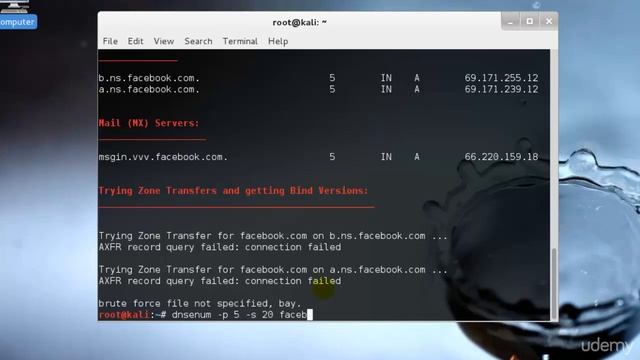Open the Search menu
This screenshot has height=360, width=640.
(198, 41)
